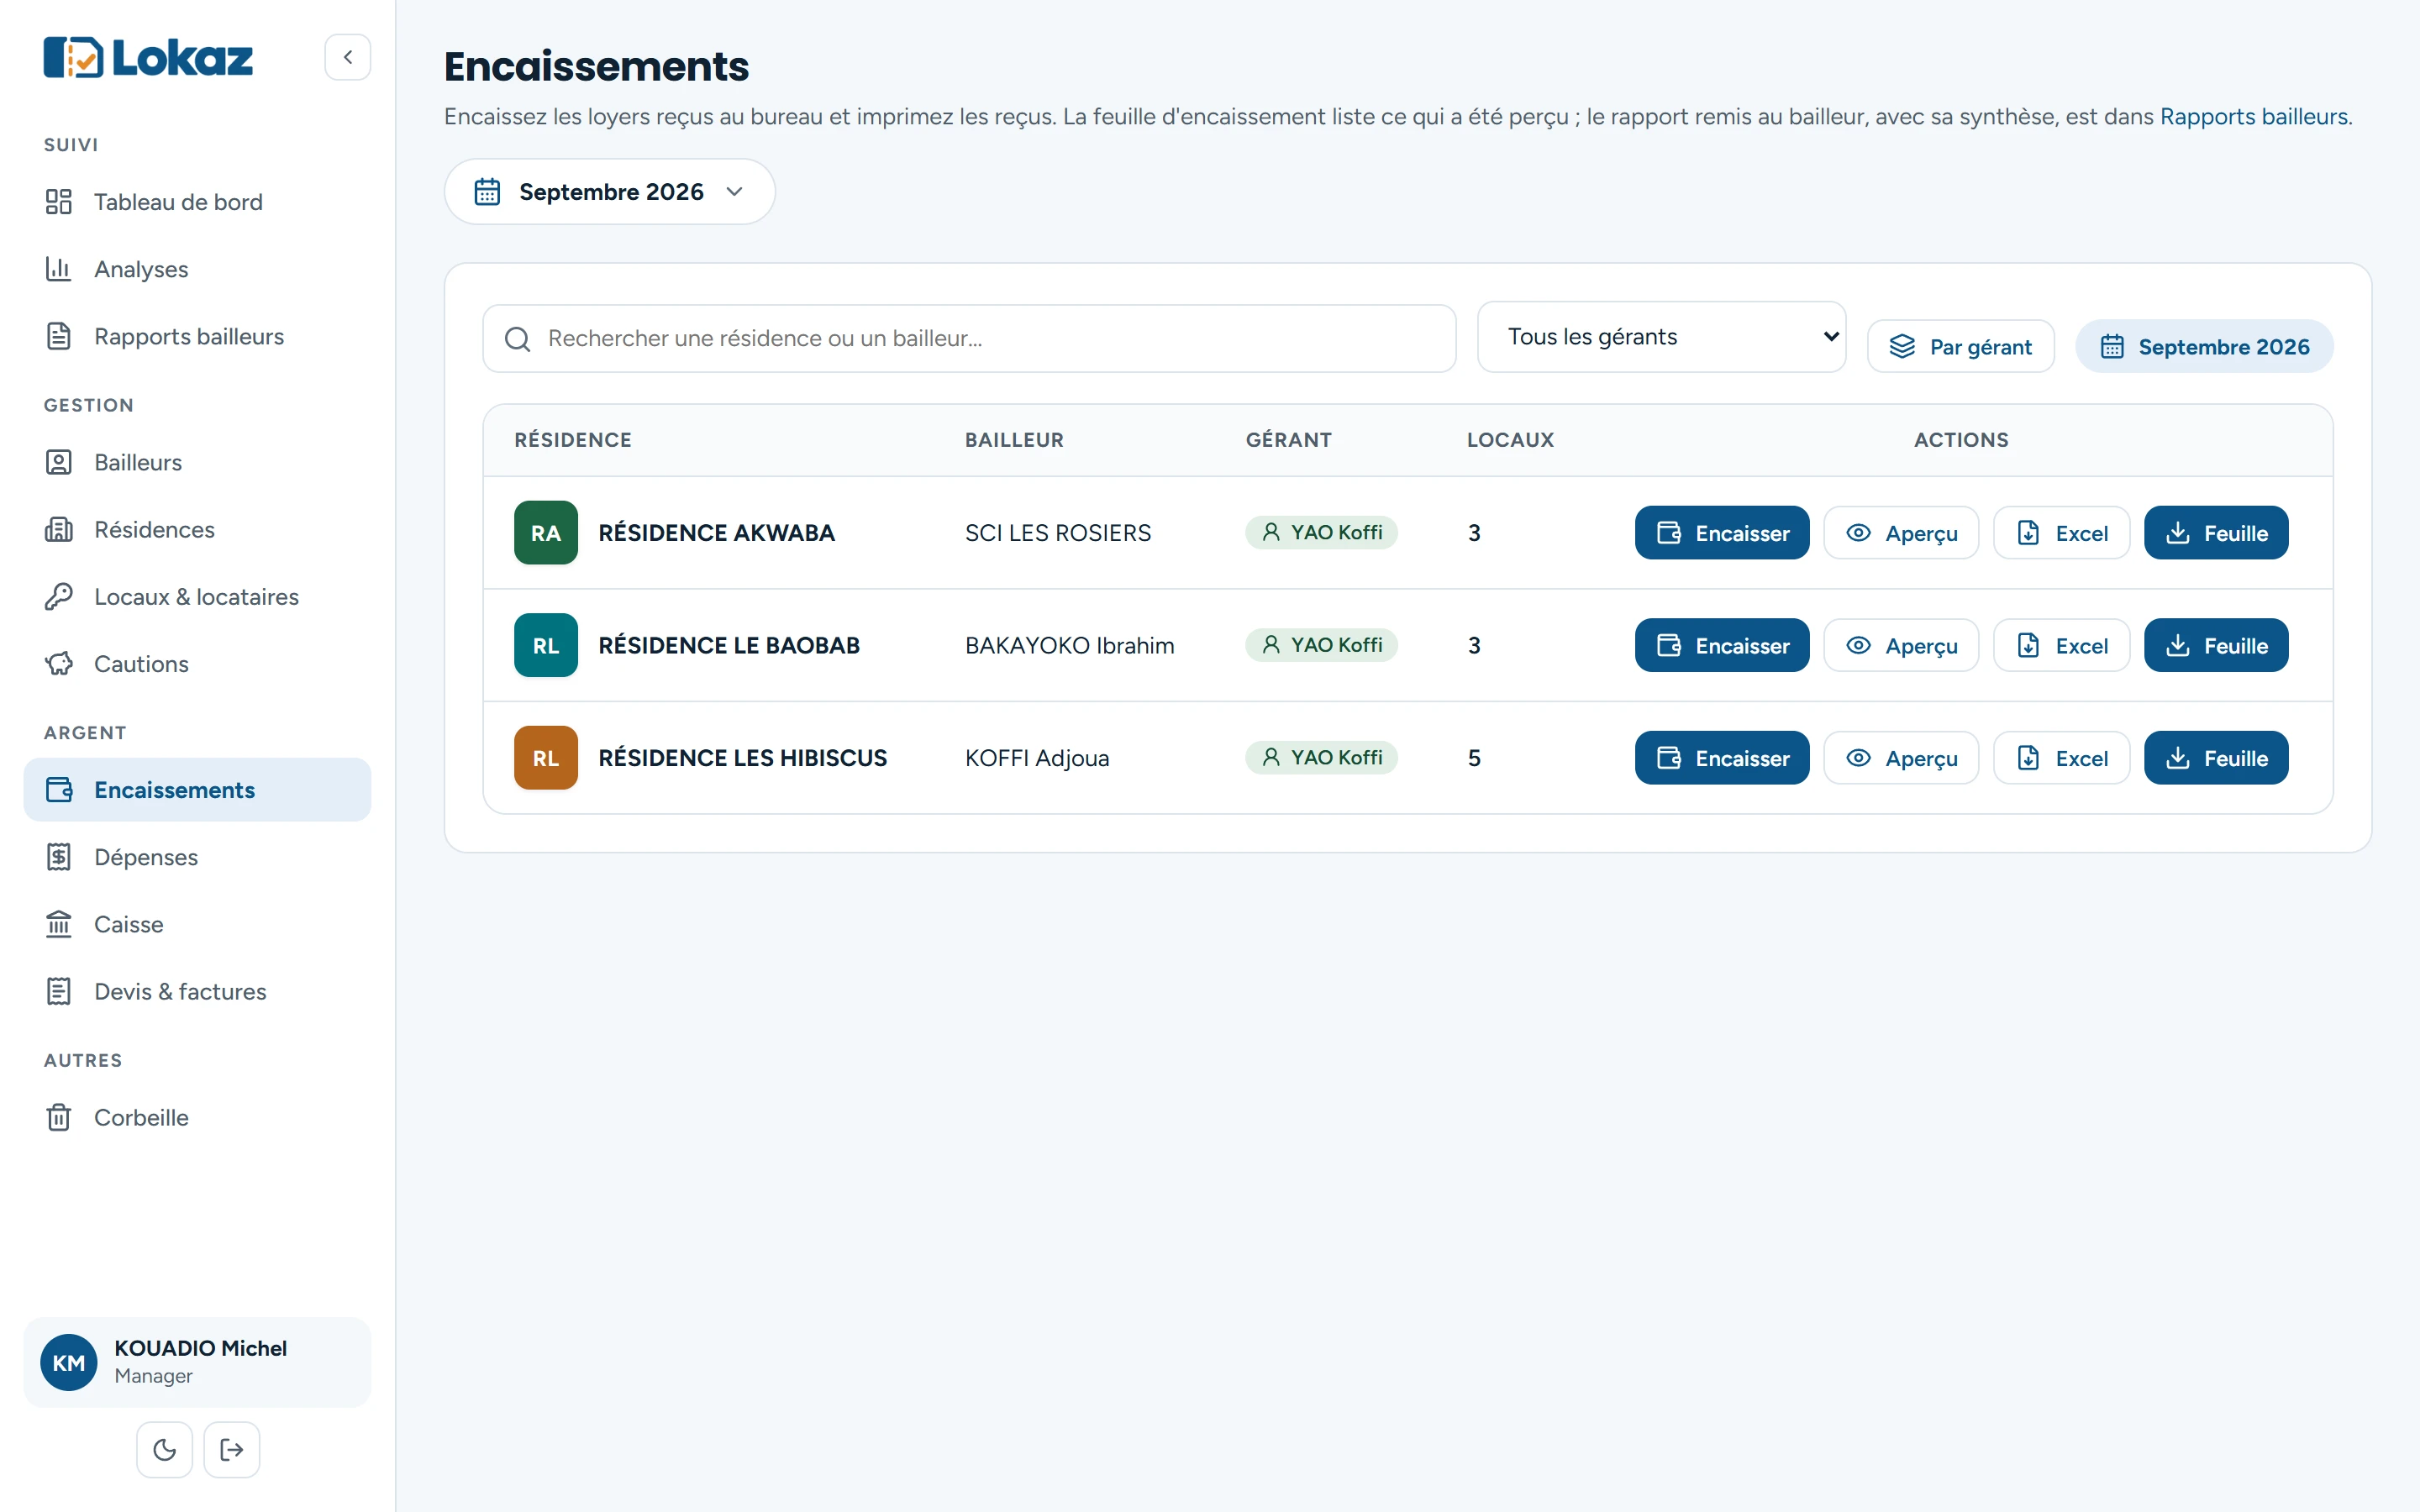Focus the residence or bailleur search field
The image size is (2420, 1512).
click(x=968, y=338)
